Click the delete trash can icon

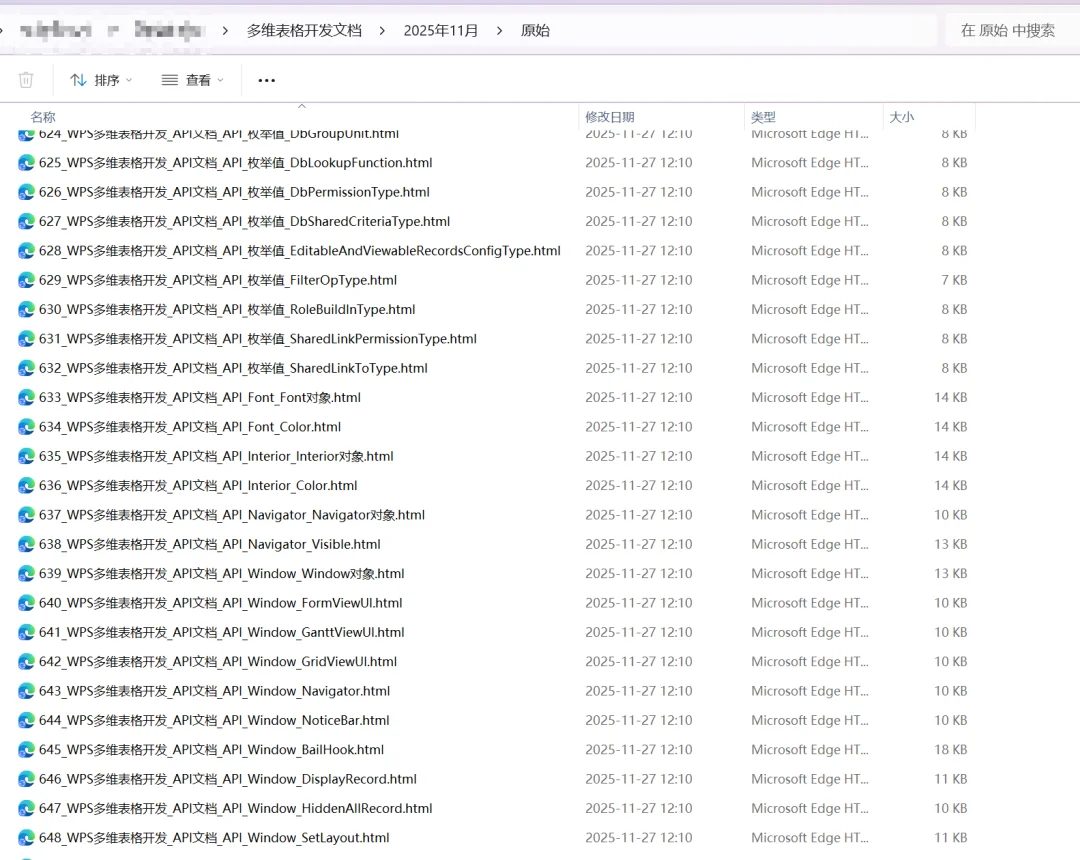[x=25, y=80]
